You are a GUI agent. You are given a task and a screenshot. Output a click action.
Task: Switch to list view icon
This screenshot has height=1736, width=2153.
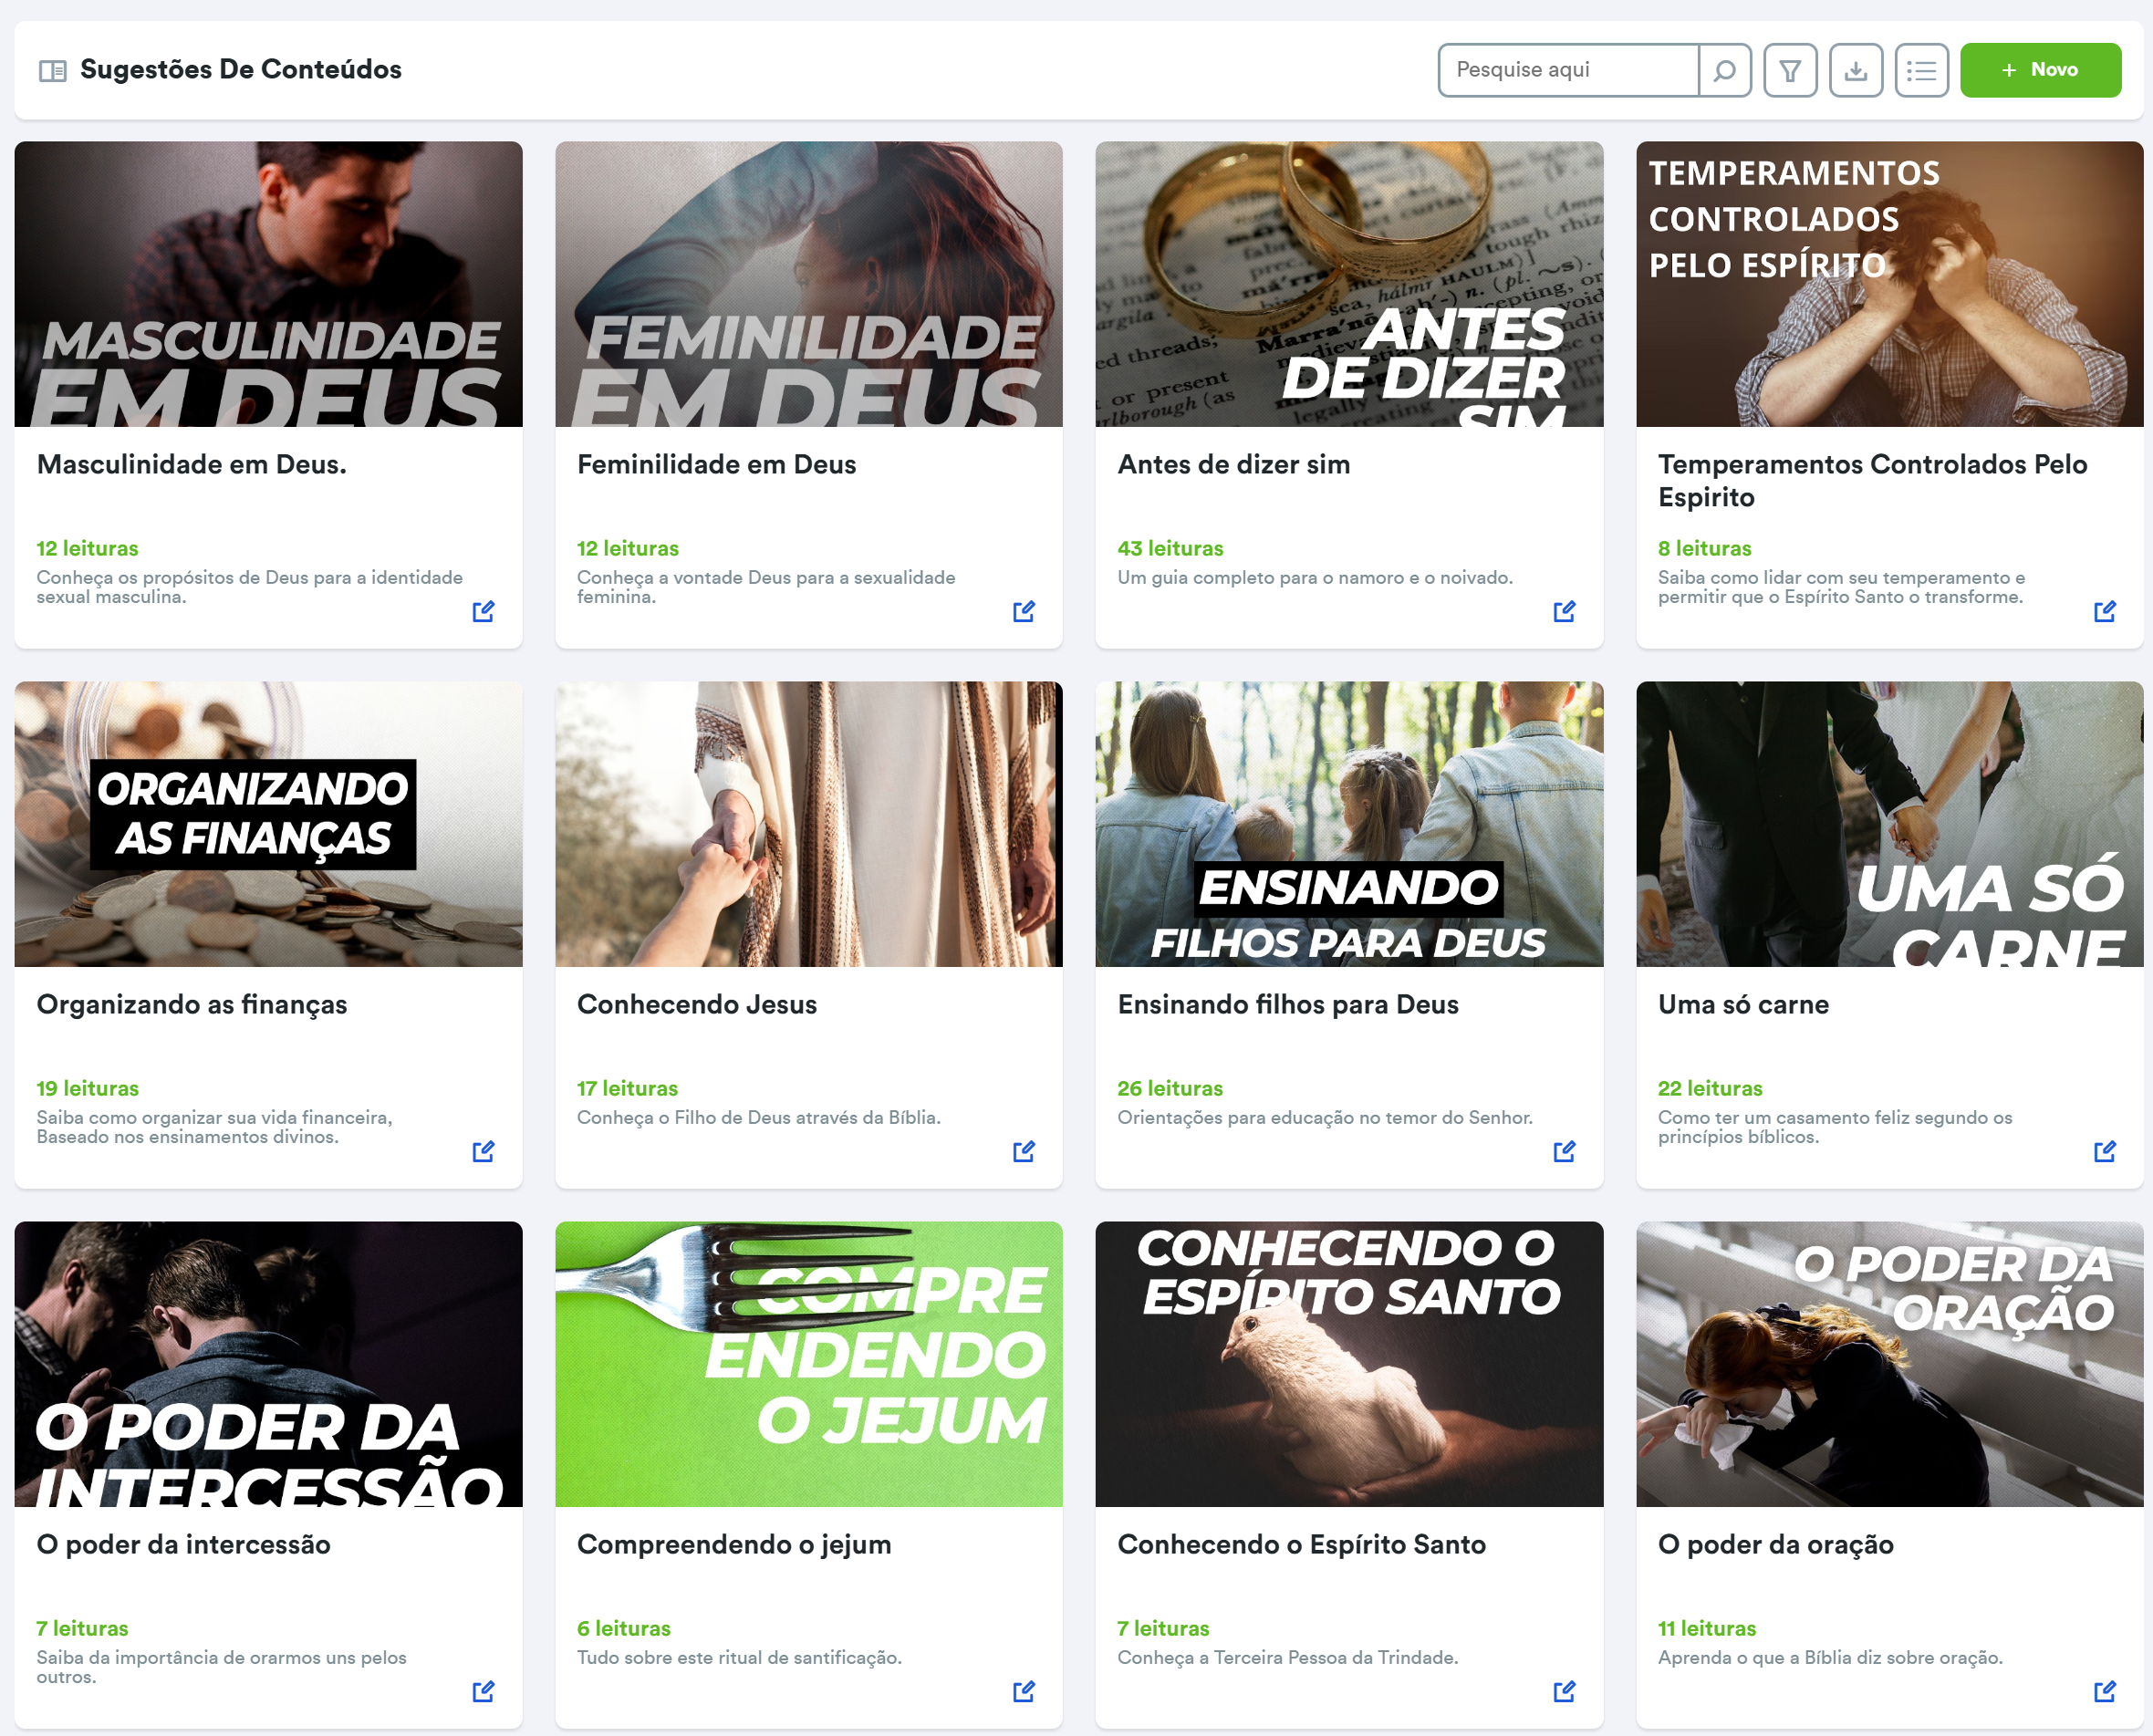point(1921,70)
